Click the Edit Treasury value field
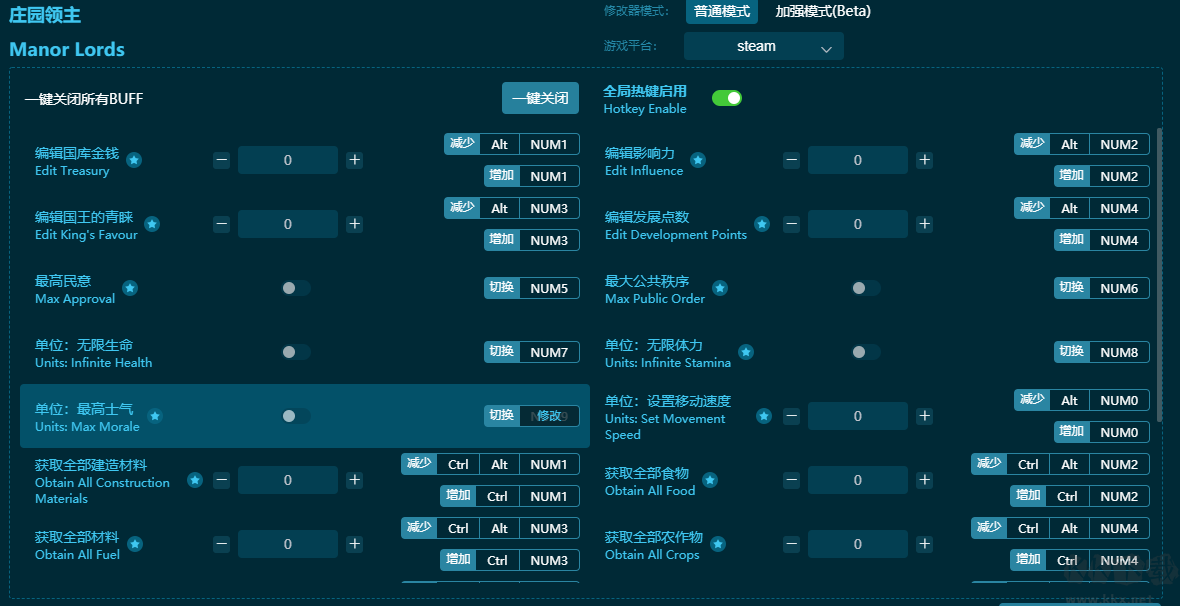Screen dimensions: 1180x606 [287, 160]
